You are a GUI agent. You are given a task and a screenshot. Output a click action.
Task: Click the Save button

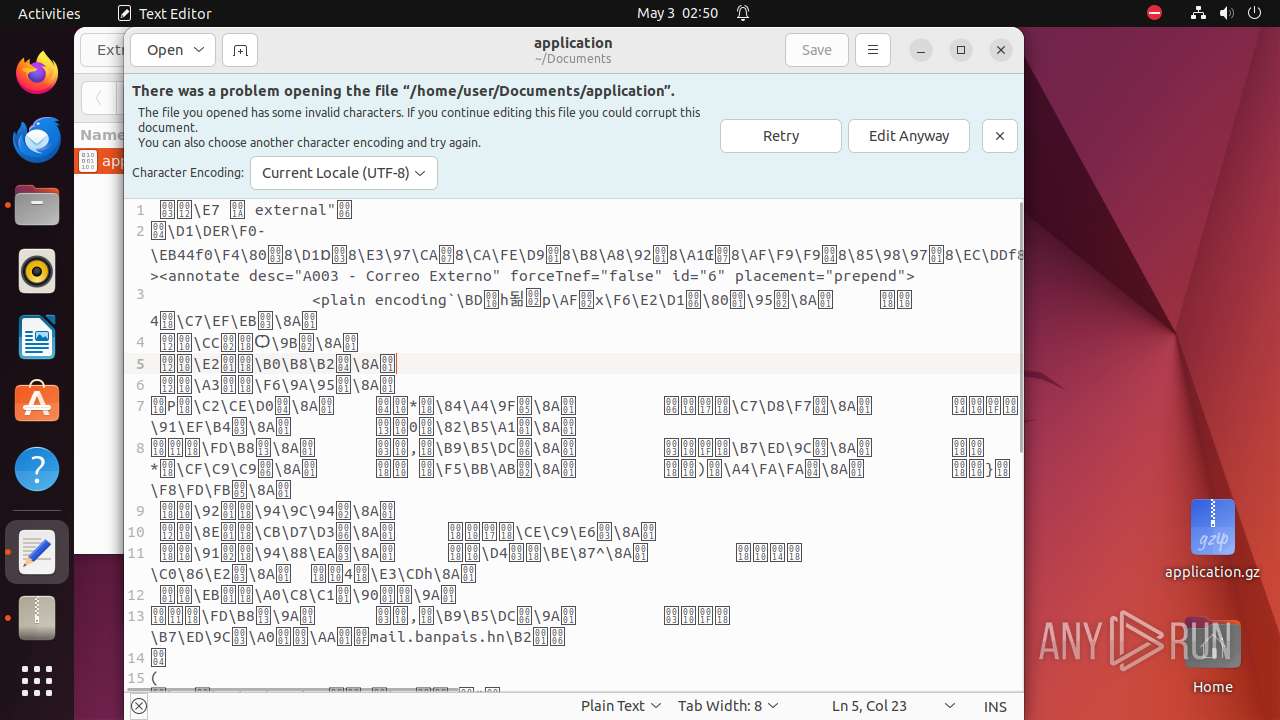click(x=816, y=50)
